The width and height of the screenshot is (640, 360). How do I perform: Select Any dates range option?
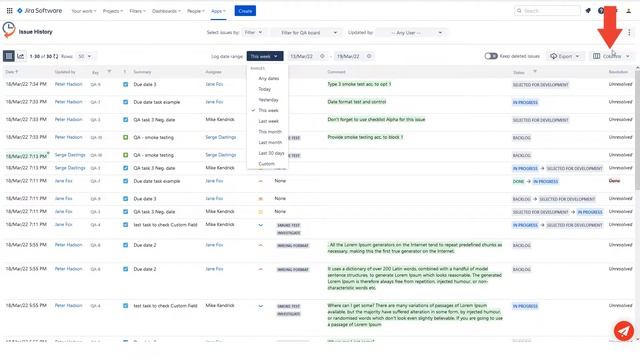[268, 78]
